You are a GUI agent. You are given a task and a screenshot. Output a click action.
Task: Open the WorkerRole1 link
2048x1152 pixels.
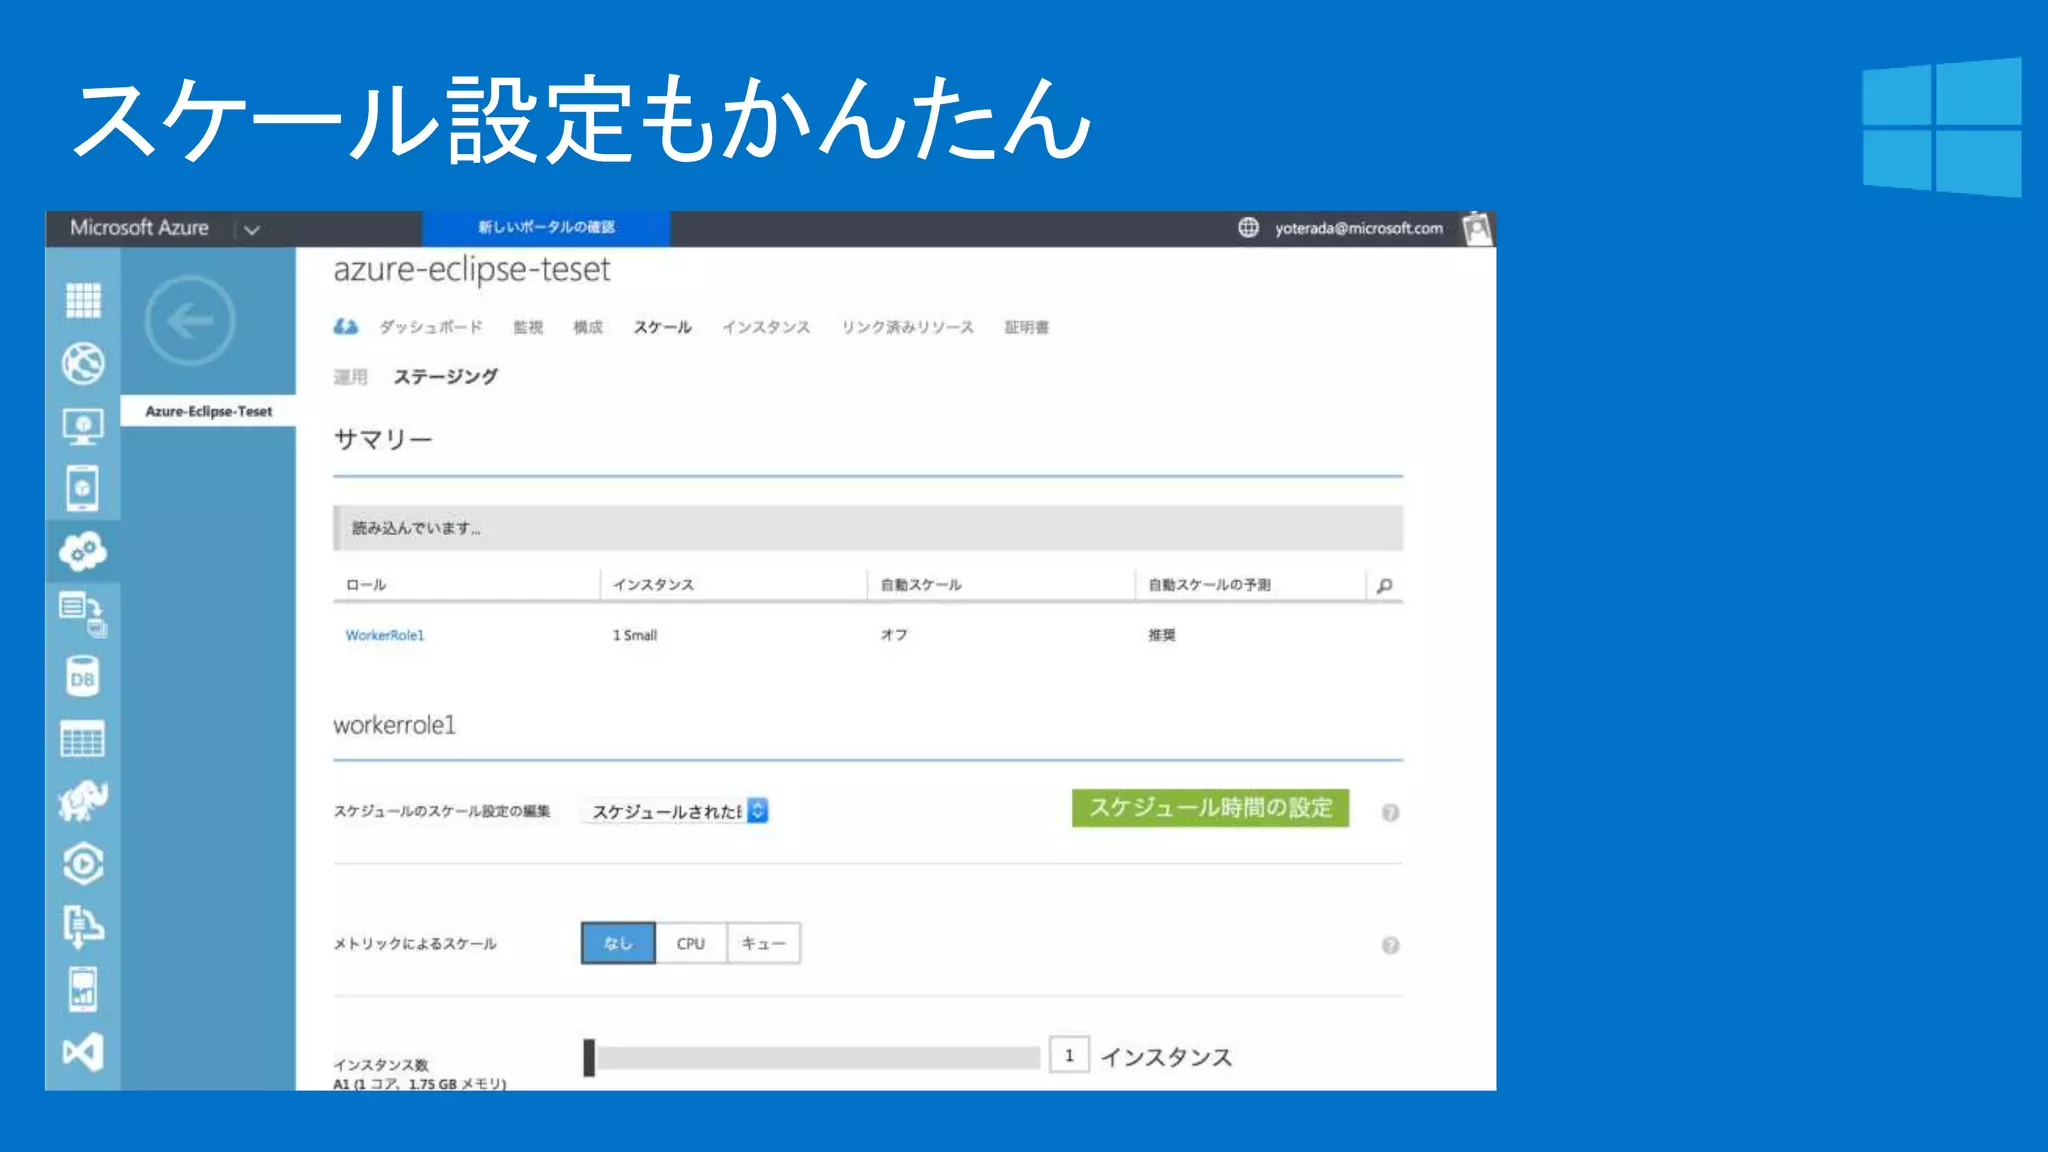point(385,635)
